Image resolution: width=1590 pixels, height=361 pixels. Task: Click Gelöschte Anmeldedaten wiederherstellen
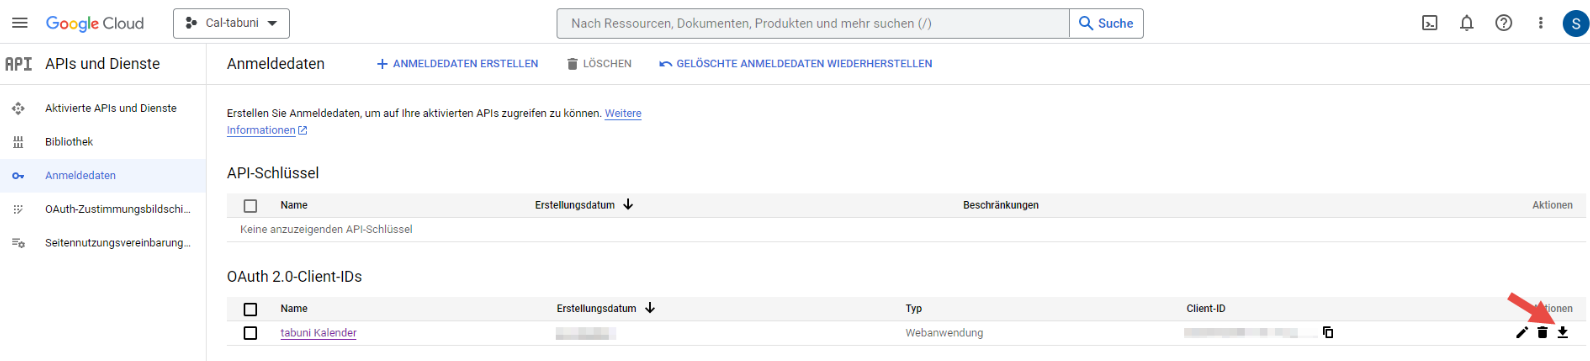click(x=795, y=64)
